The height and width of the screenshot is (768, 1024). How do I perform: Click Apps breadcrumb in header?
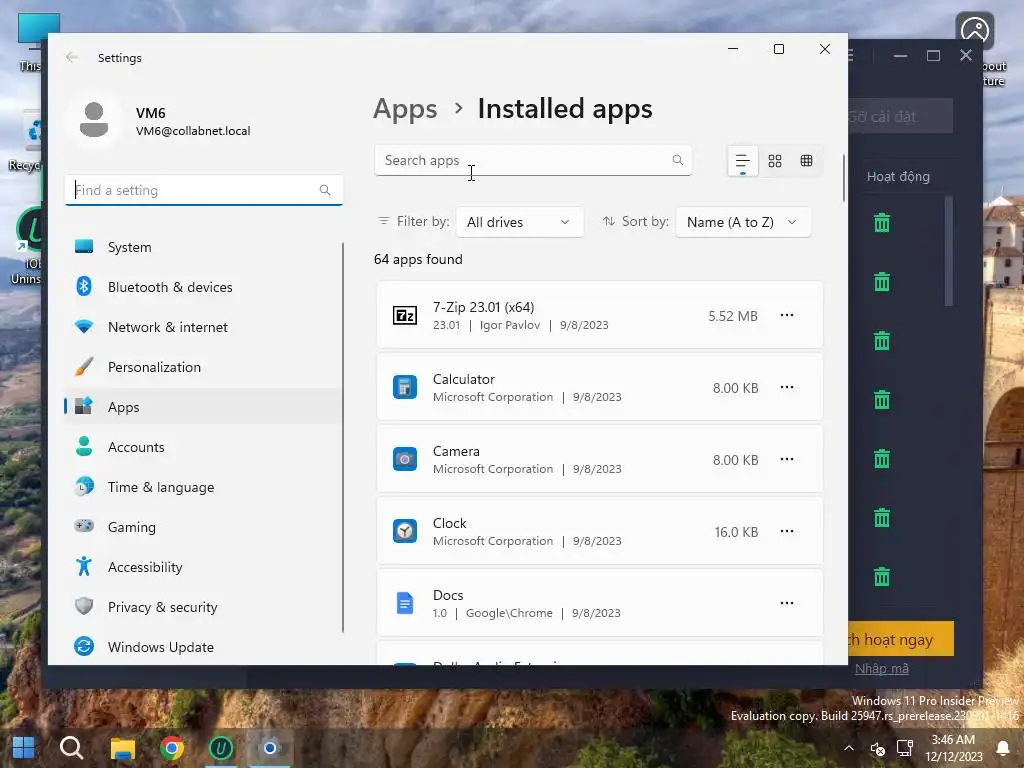click(405, 109)
